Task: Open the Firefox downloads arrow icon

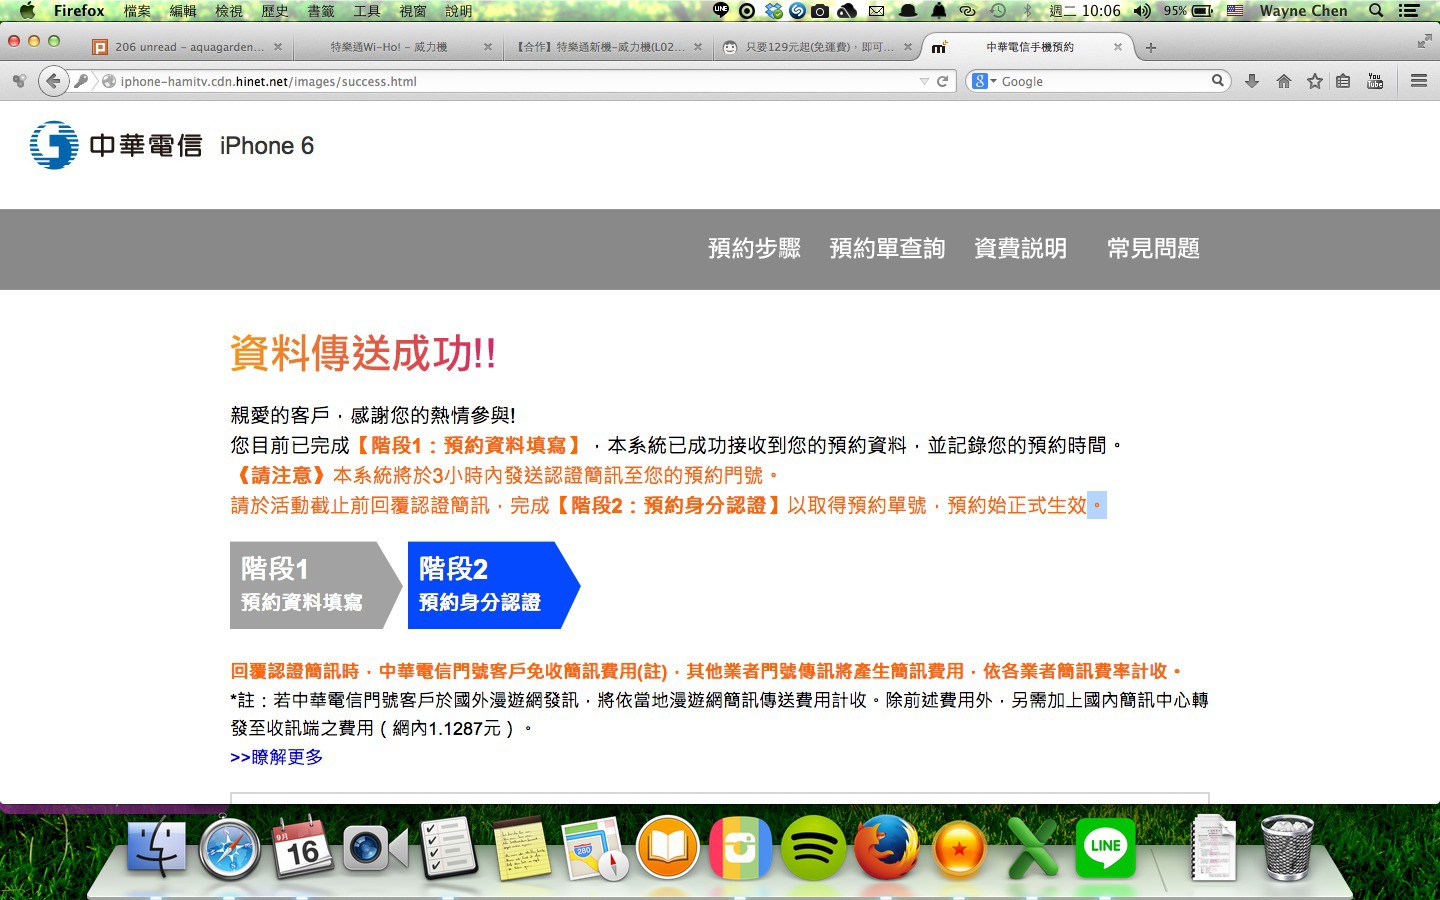Action: pos(1251,81)
